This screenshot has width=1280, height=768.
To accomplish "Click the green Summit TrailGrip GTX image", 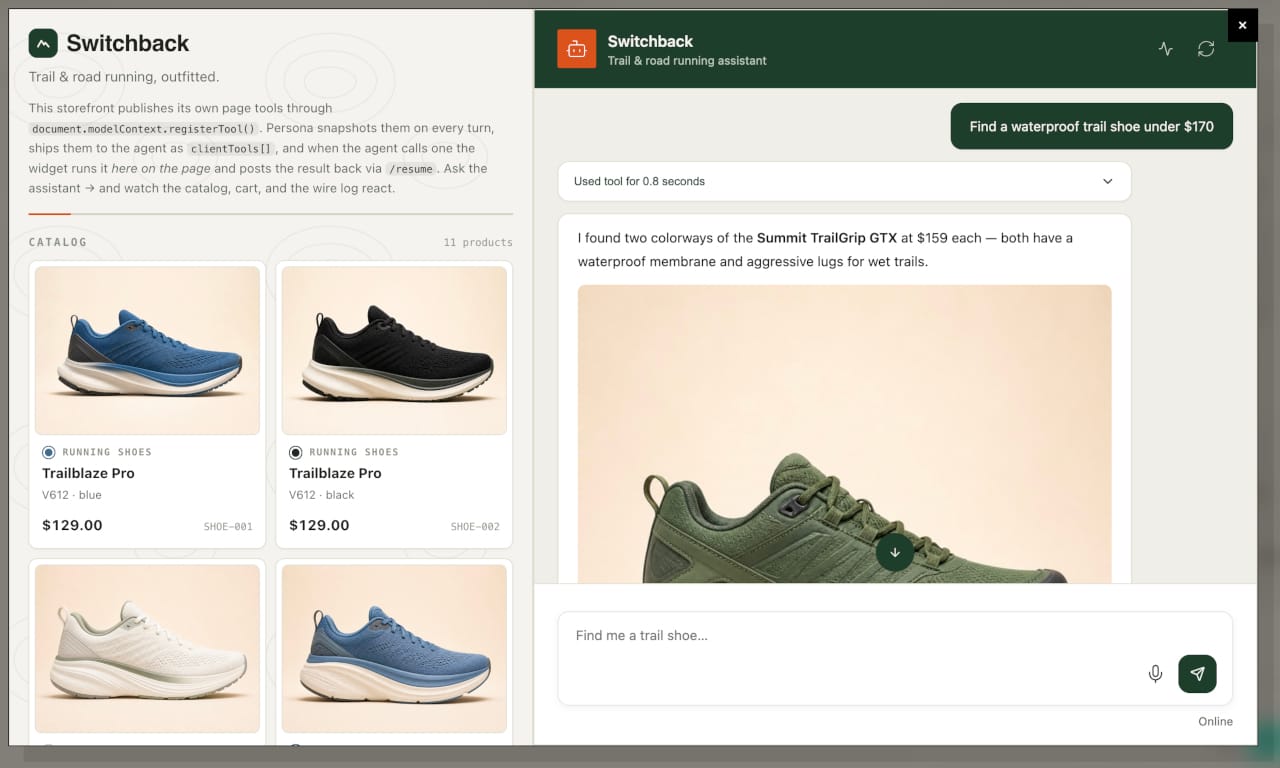I will point(844,434).
